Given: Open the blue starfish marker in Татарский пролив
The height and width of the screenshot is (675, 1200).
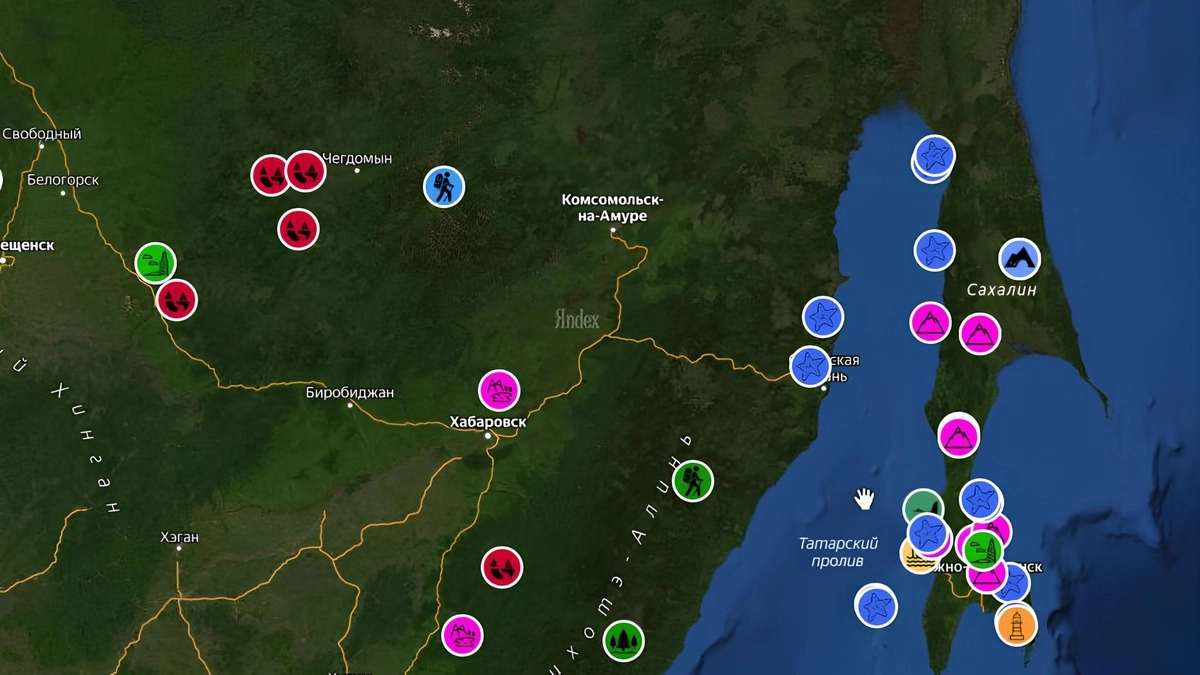Looking at the screenshot, I should coord(876,606).
